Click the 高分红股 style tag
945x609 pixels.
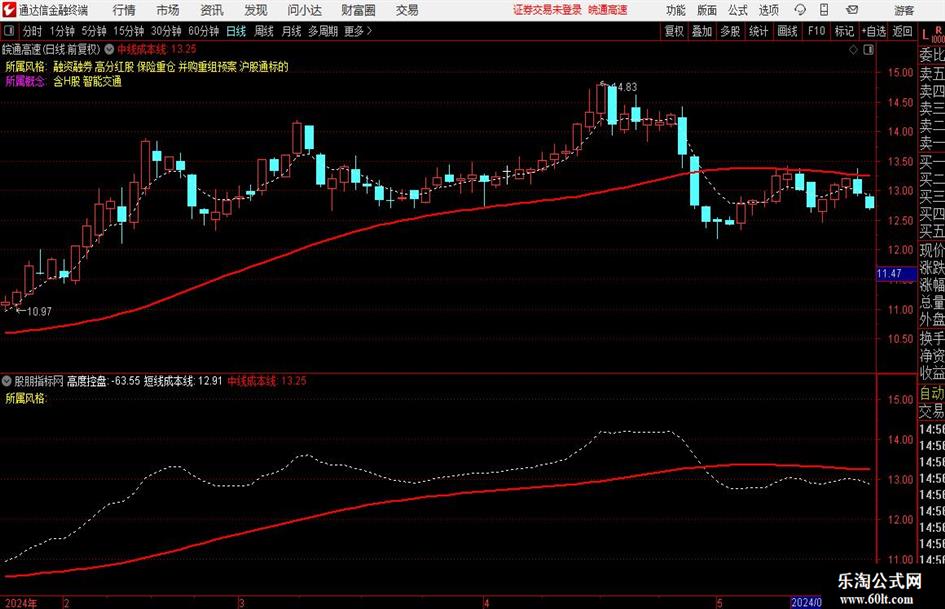pos(115,66)
